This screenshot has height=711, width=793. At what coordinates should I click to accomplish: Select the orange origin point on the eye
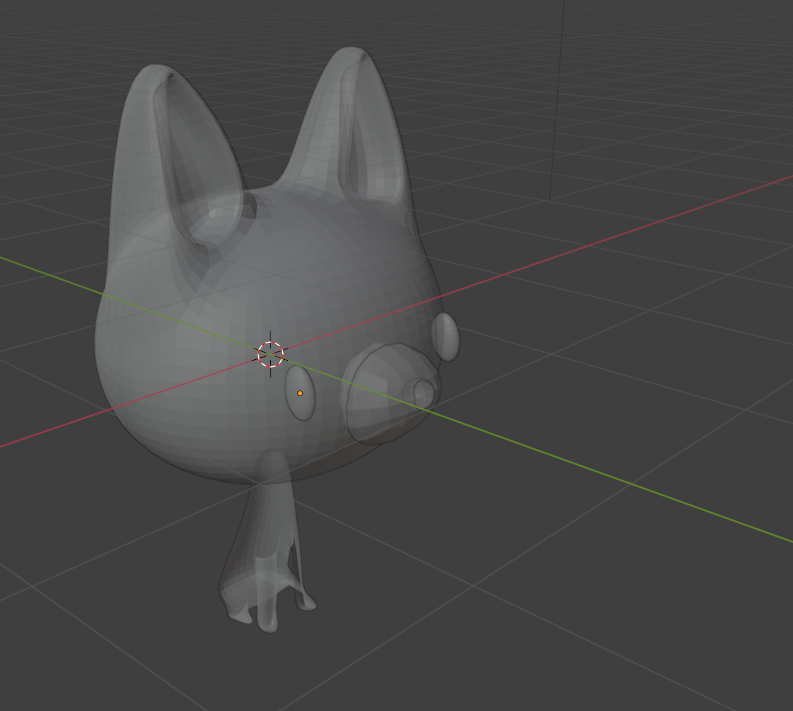[x=300, y=394]
